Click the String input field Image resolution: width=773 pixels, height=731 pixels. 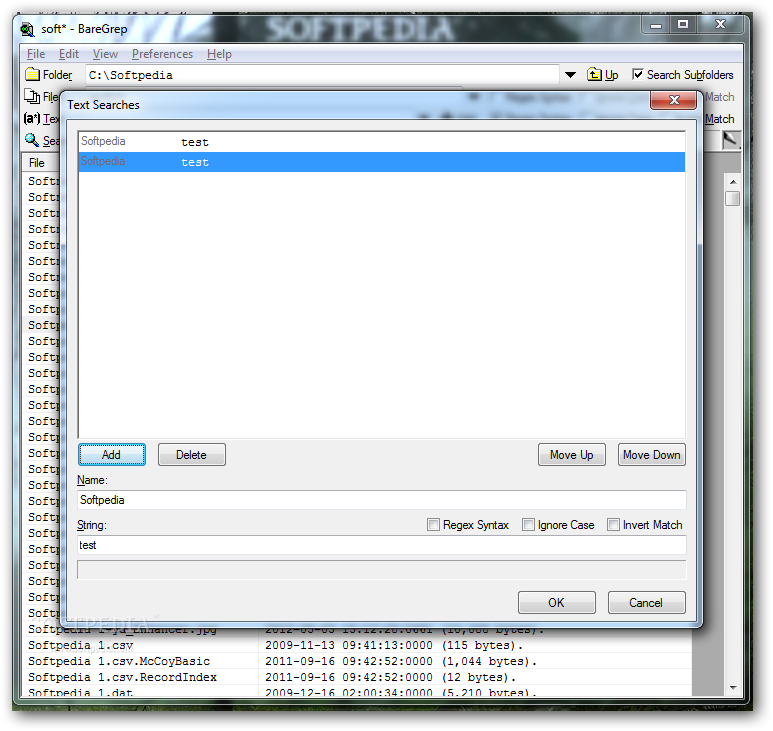pos(382,545)
